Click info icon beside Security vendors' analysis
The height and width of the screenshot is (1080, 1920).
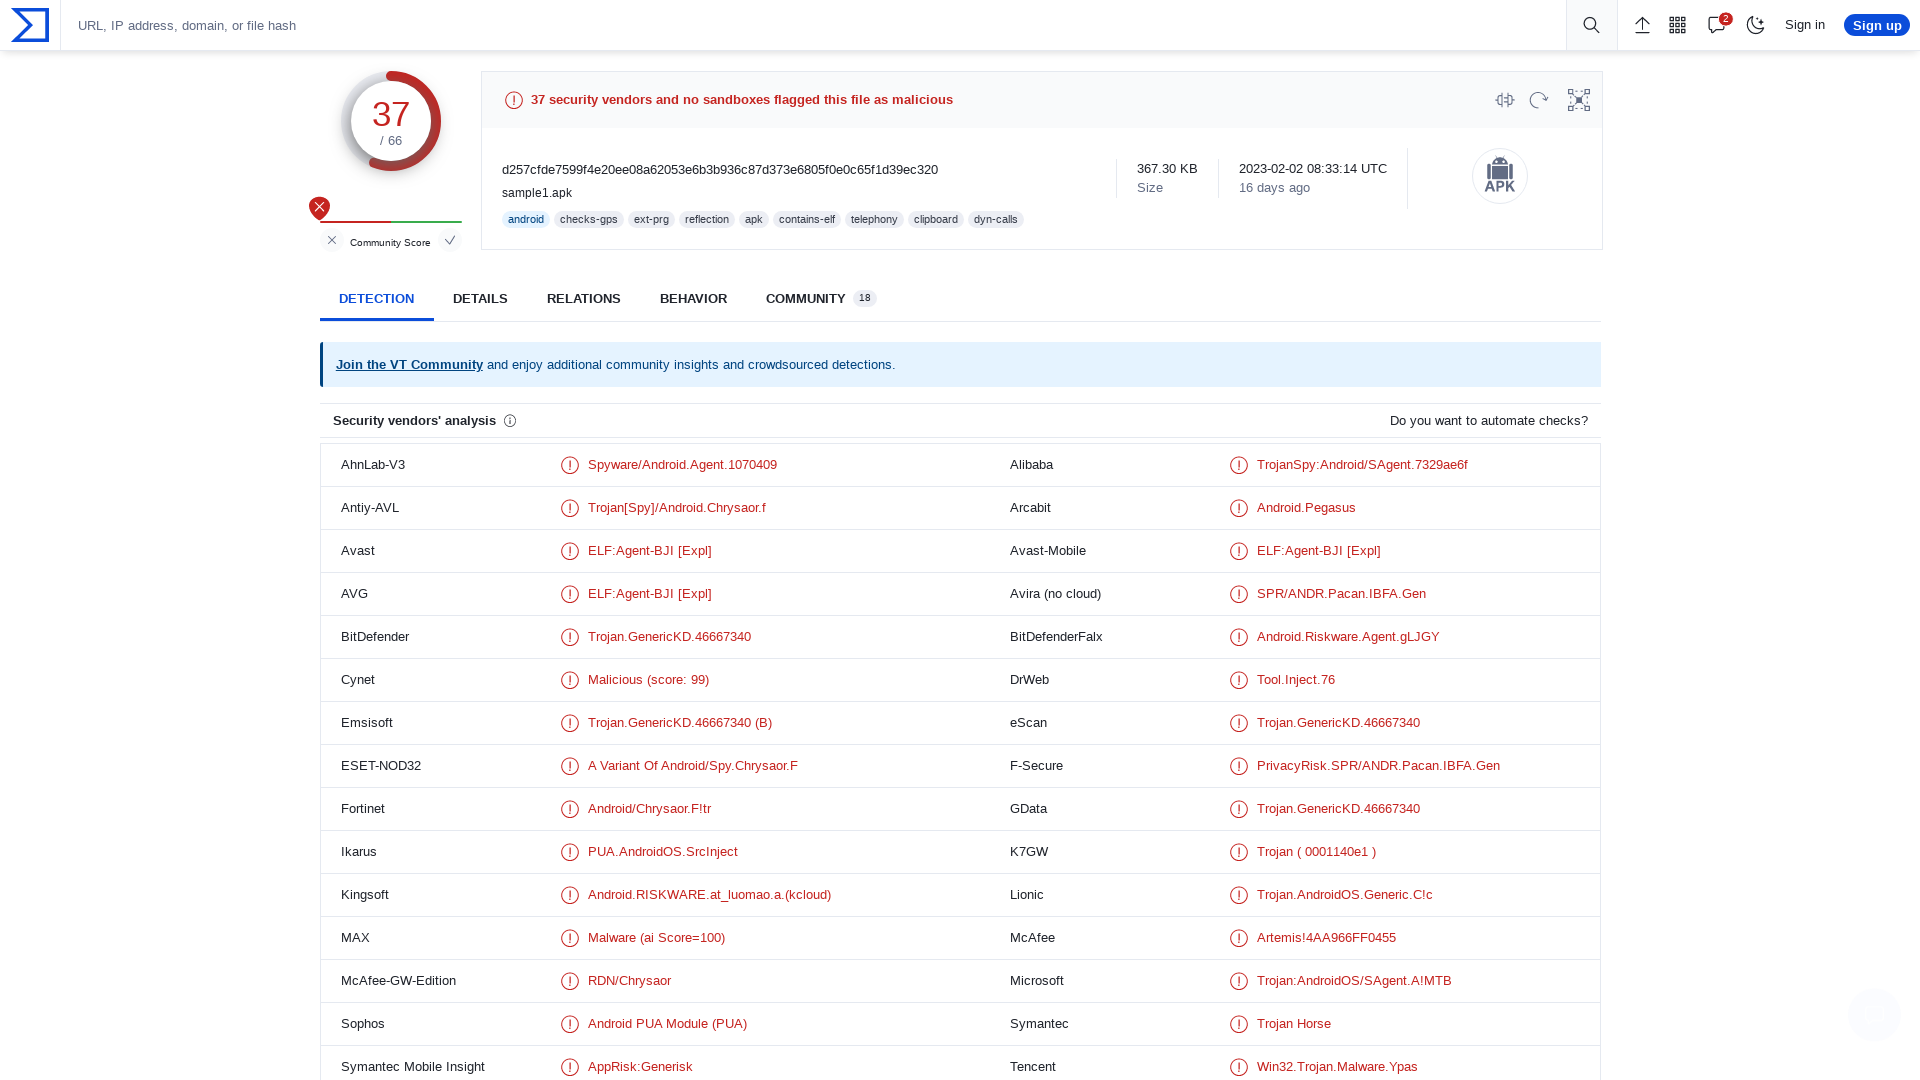510,421
